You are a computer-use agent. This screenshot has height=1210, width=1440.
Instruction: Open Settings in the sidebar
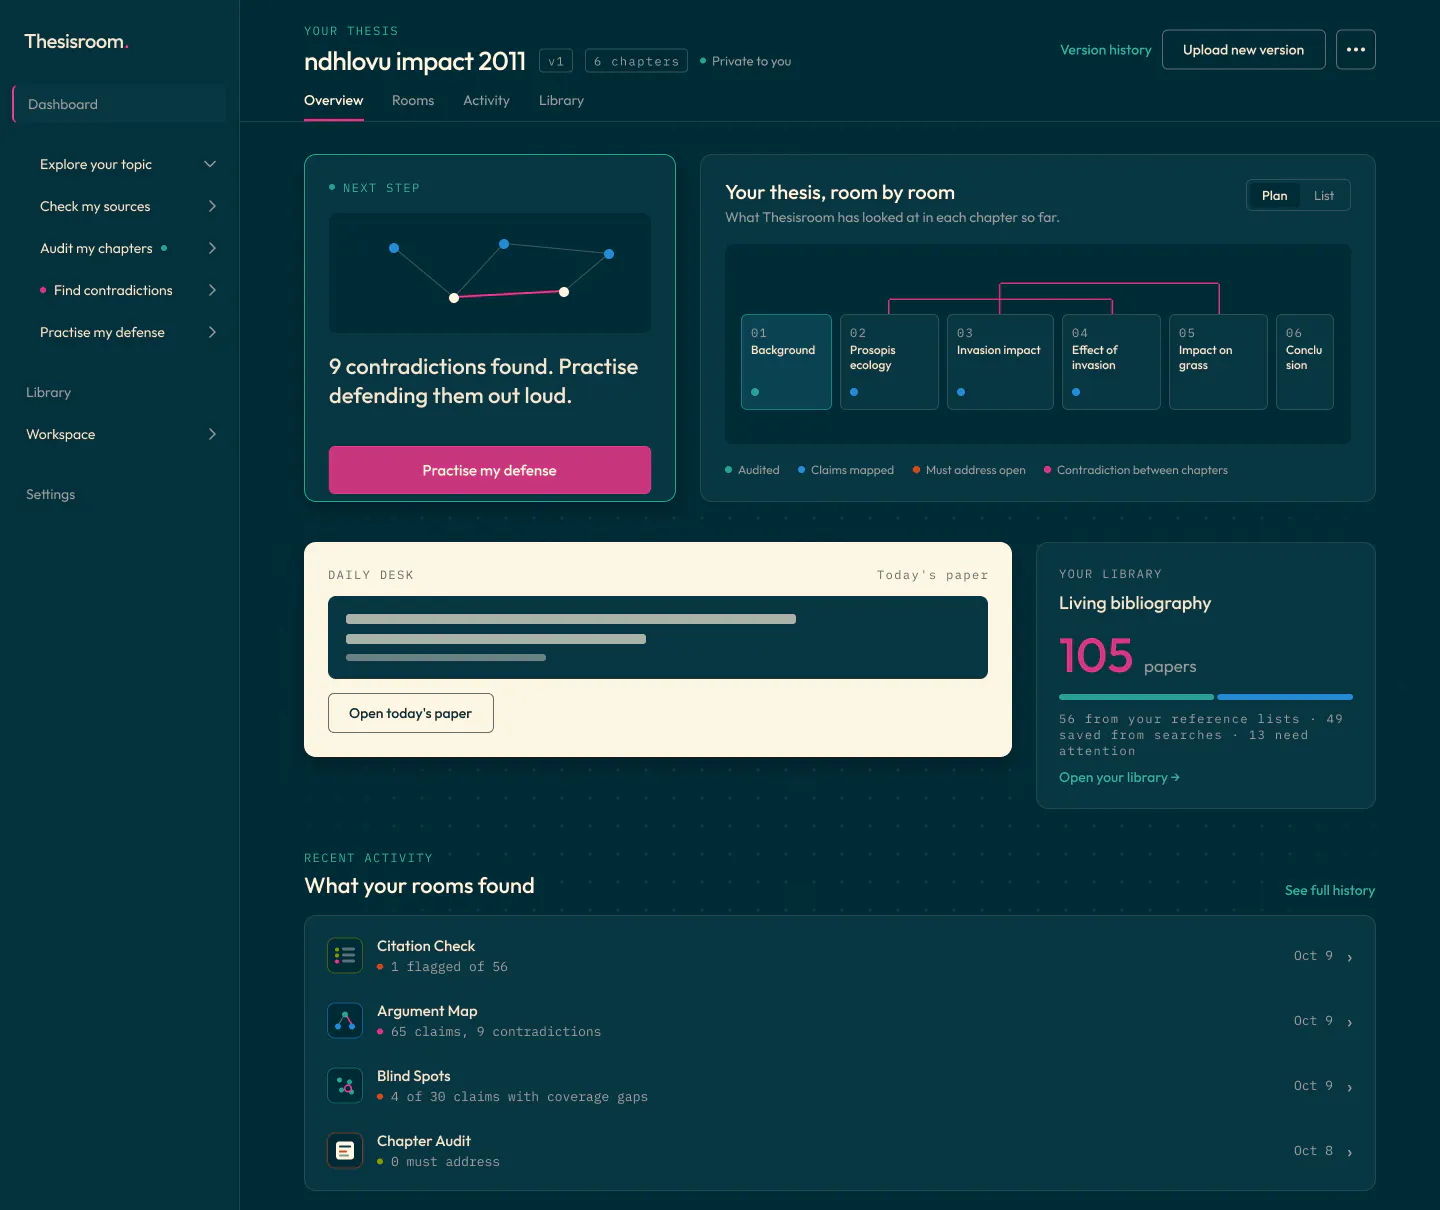(x=50, y=494)
